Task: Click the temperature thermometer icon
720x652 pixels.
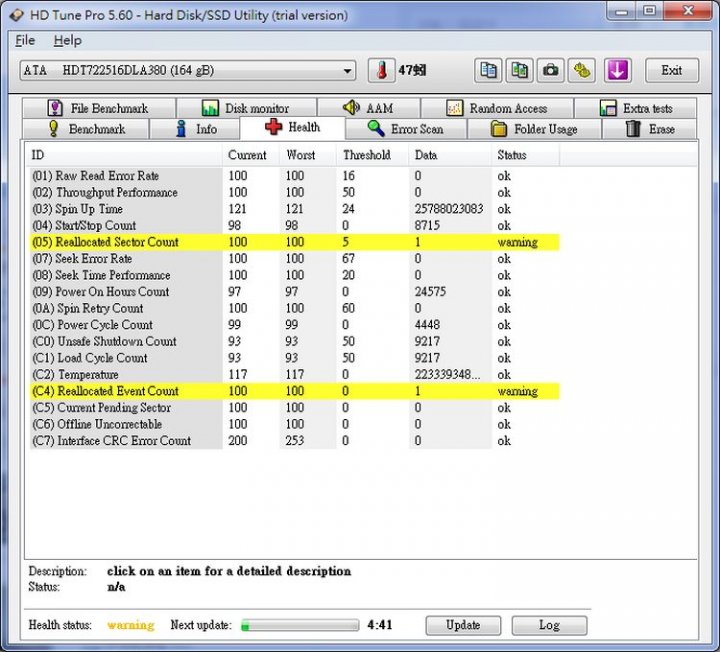Action: pyautogui.click(x=381, y=71)
